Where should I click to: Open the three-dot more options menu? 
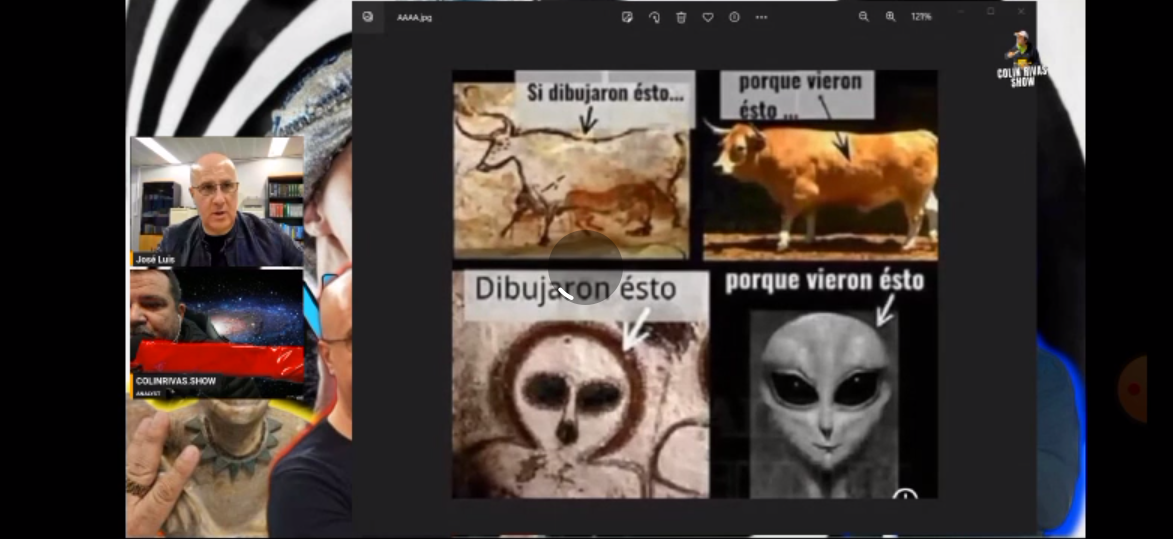click(762, 16)
